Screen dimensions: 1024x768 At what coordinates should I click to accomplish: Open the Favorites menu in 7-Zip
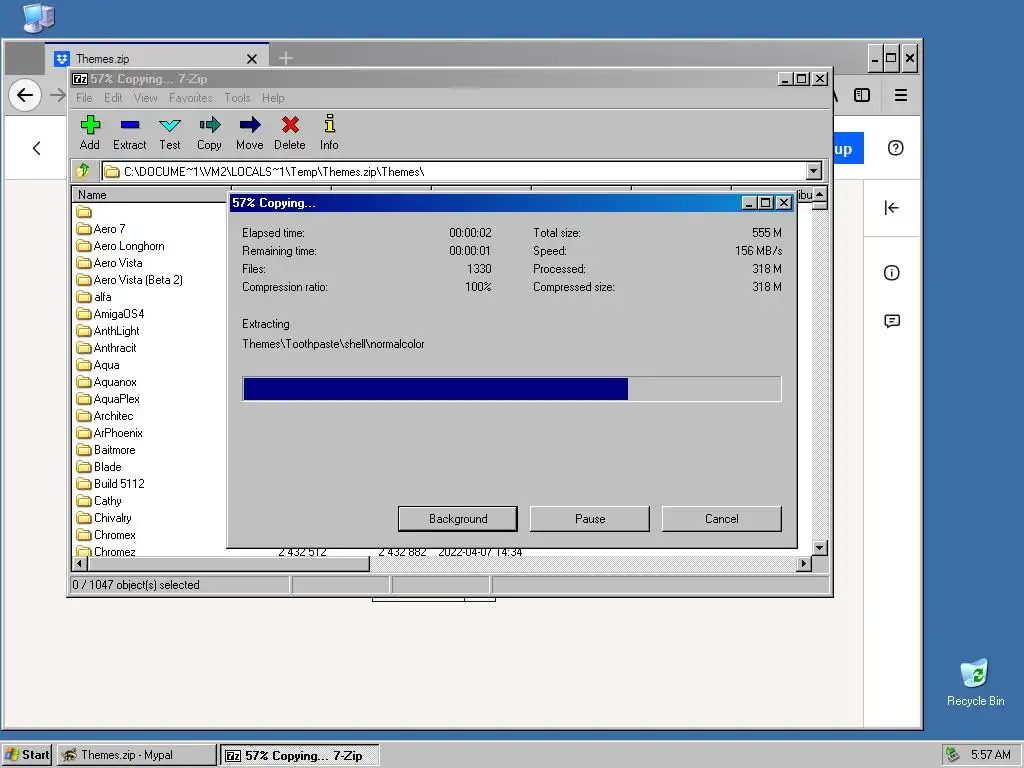pyautogui.click(x=191, y=98)
